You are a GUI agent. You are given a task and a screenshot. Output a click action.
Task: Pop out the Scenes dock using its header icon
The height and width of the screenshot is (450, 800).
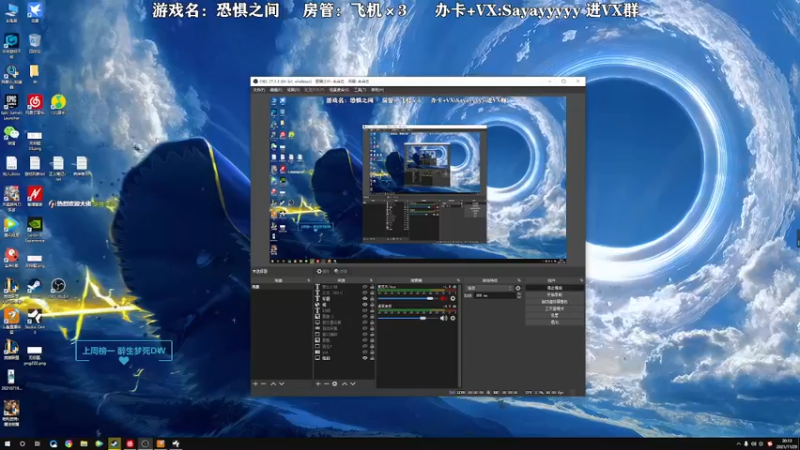308,281
